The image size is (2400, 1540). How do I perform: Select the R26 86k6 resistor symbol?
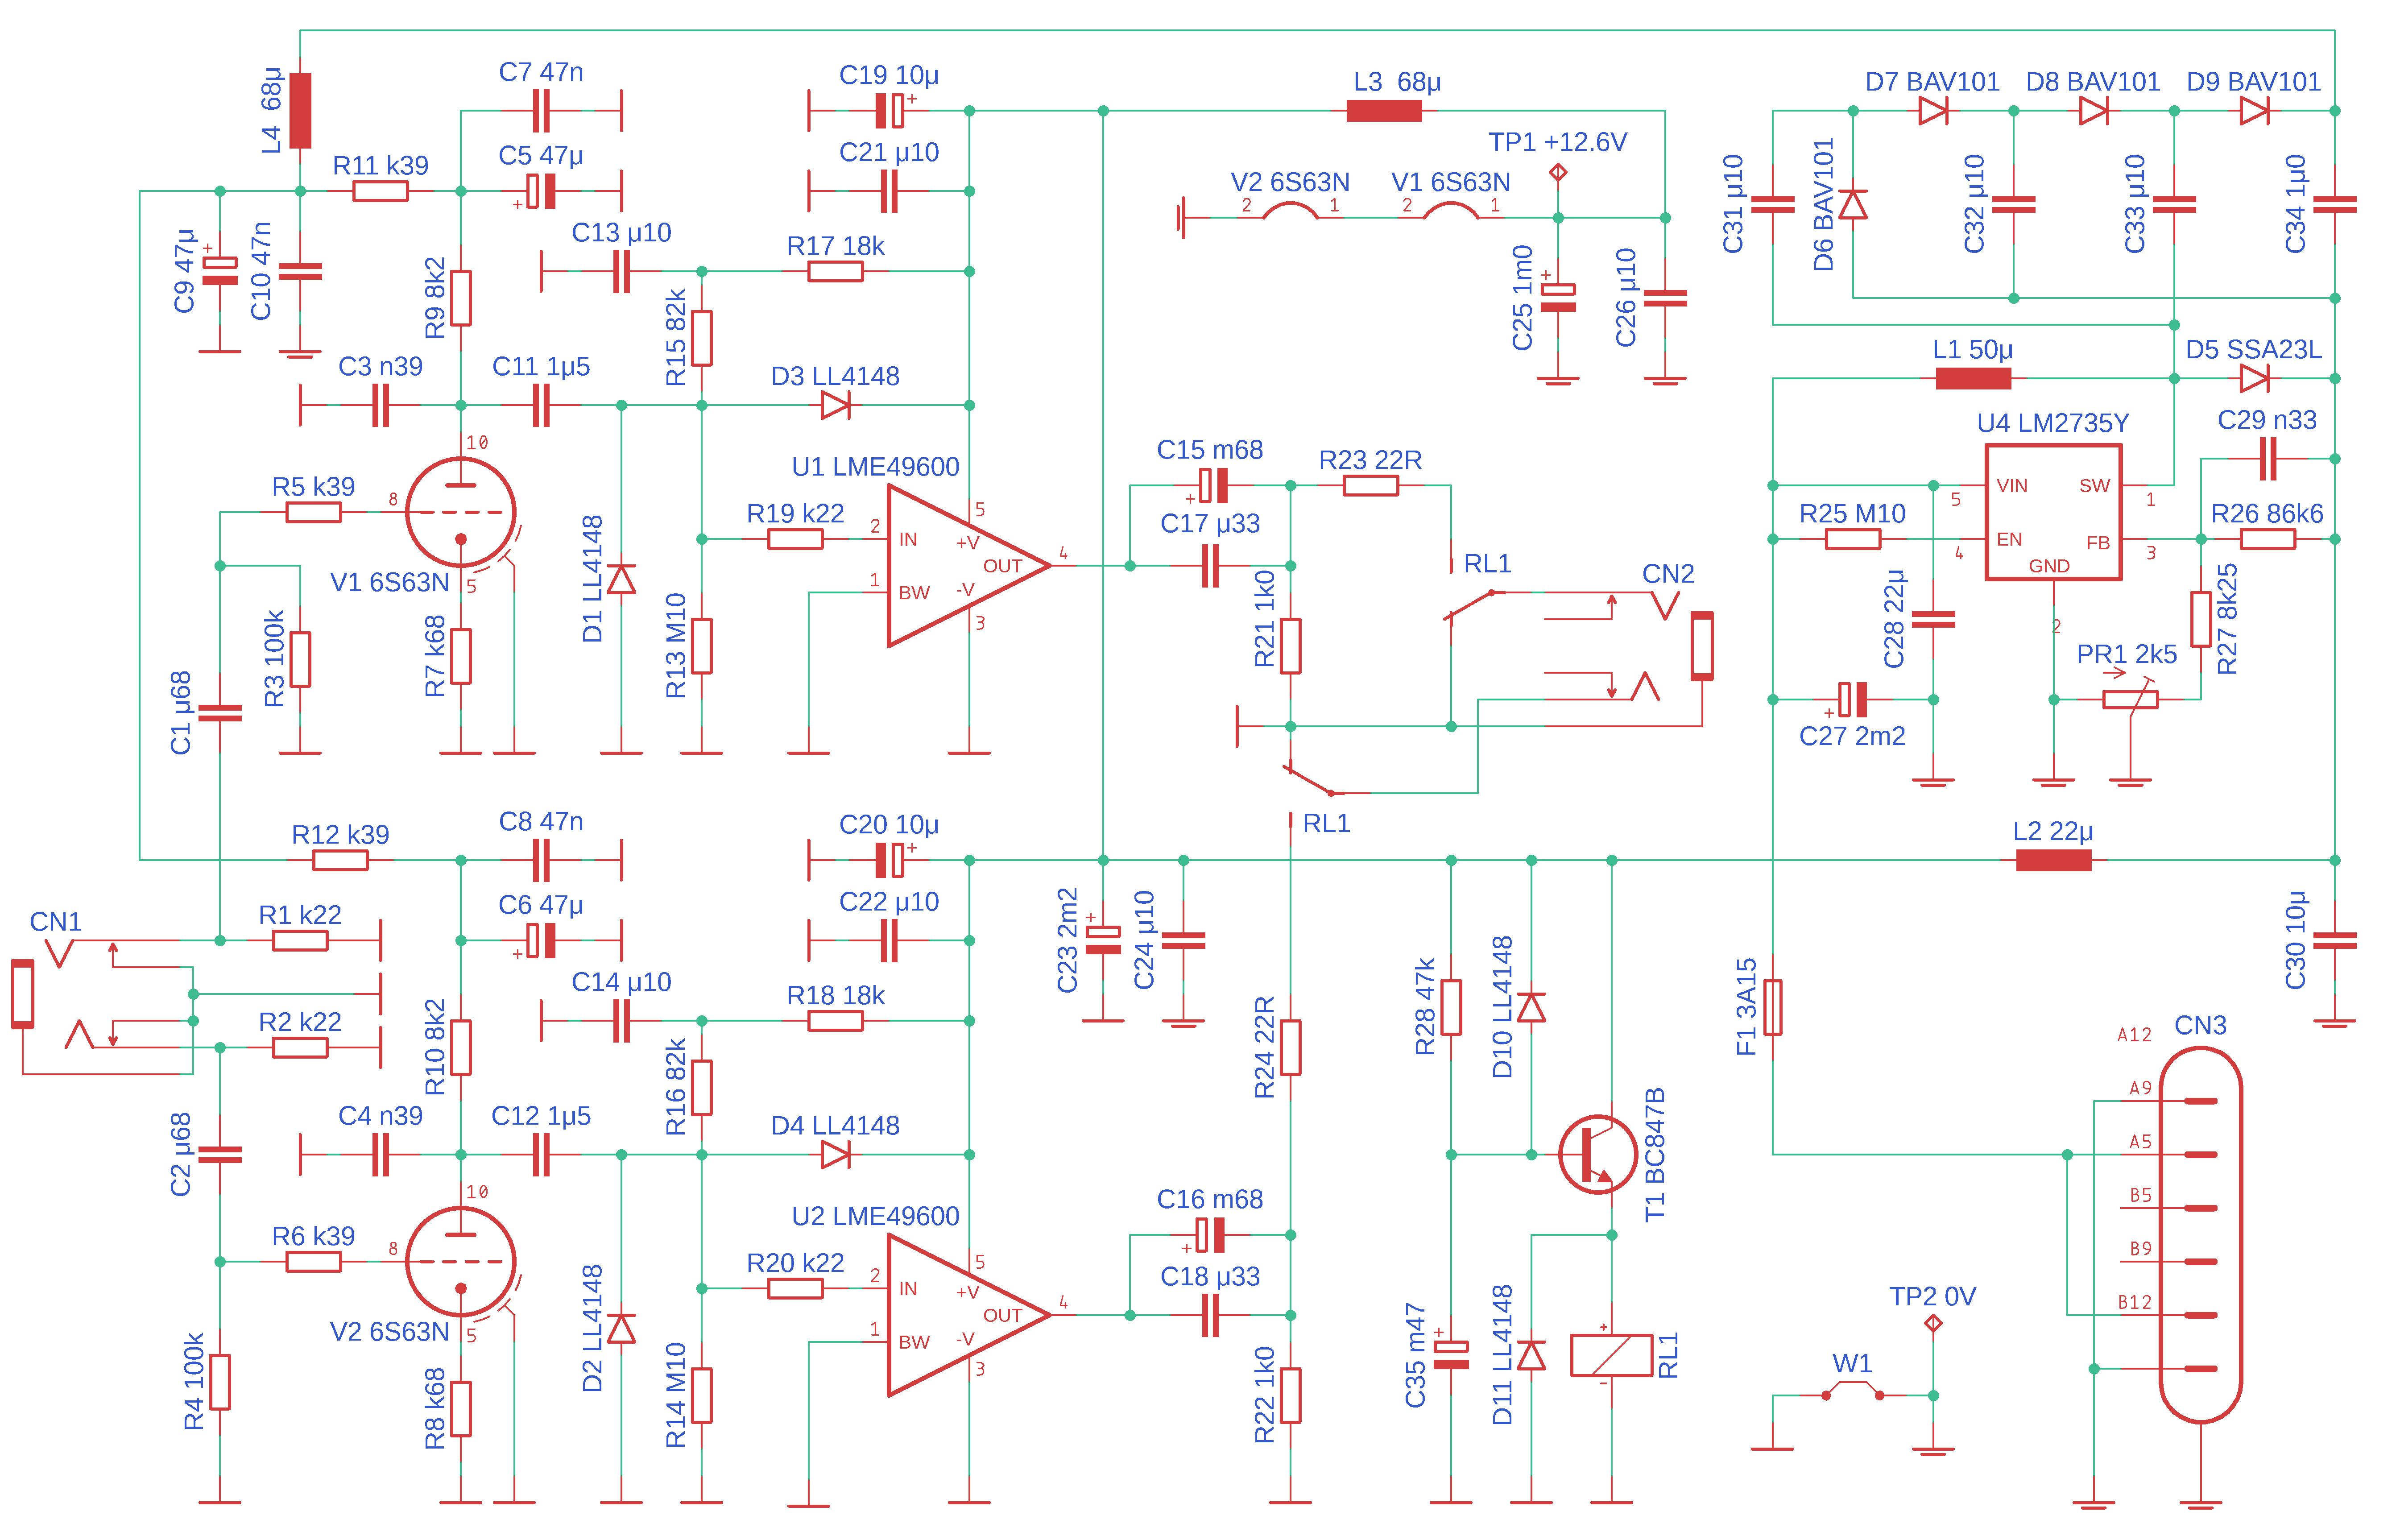[2268, 539]
